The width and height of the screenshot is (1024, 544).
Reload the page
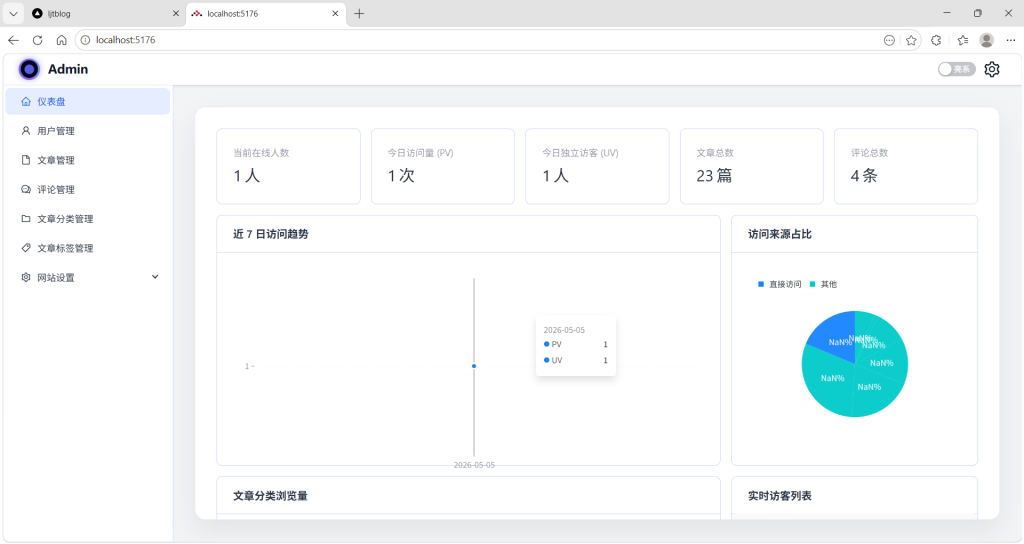[38, 40]
